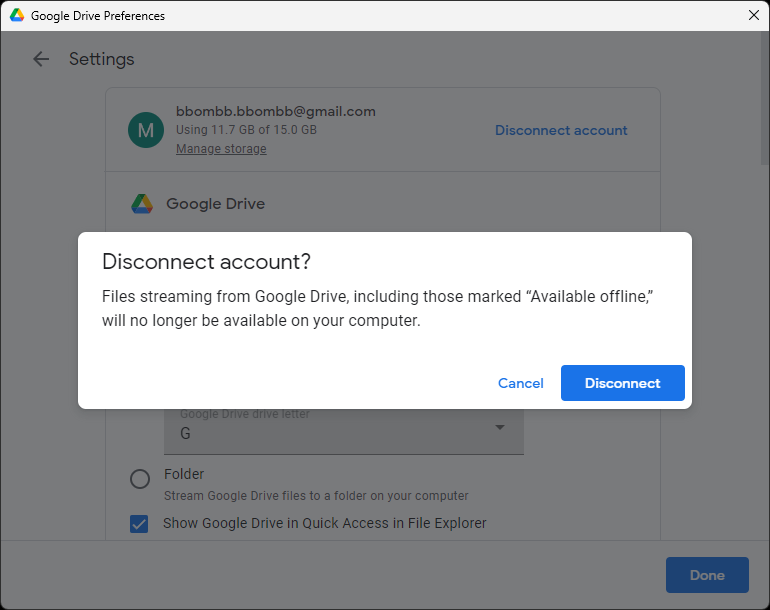Open the Manage storage link
Viewport: 770px width, 610px height.
pyautogui.click(x=221, y=149)
